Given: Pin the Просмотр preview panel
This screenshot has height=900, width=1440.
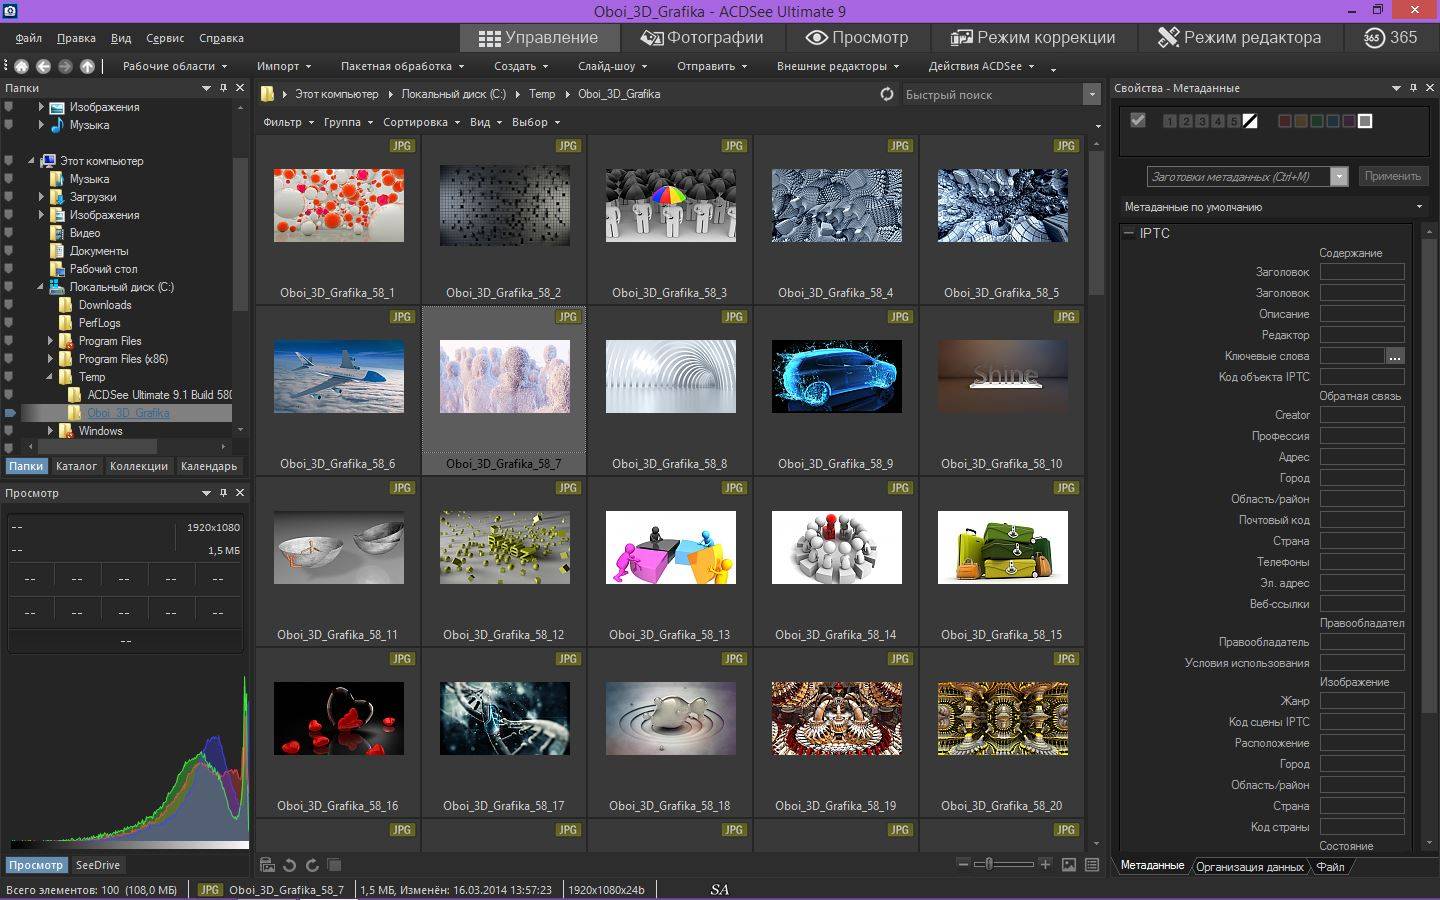Looking at the screenshot, I should [x=223, y=493].
